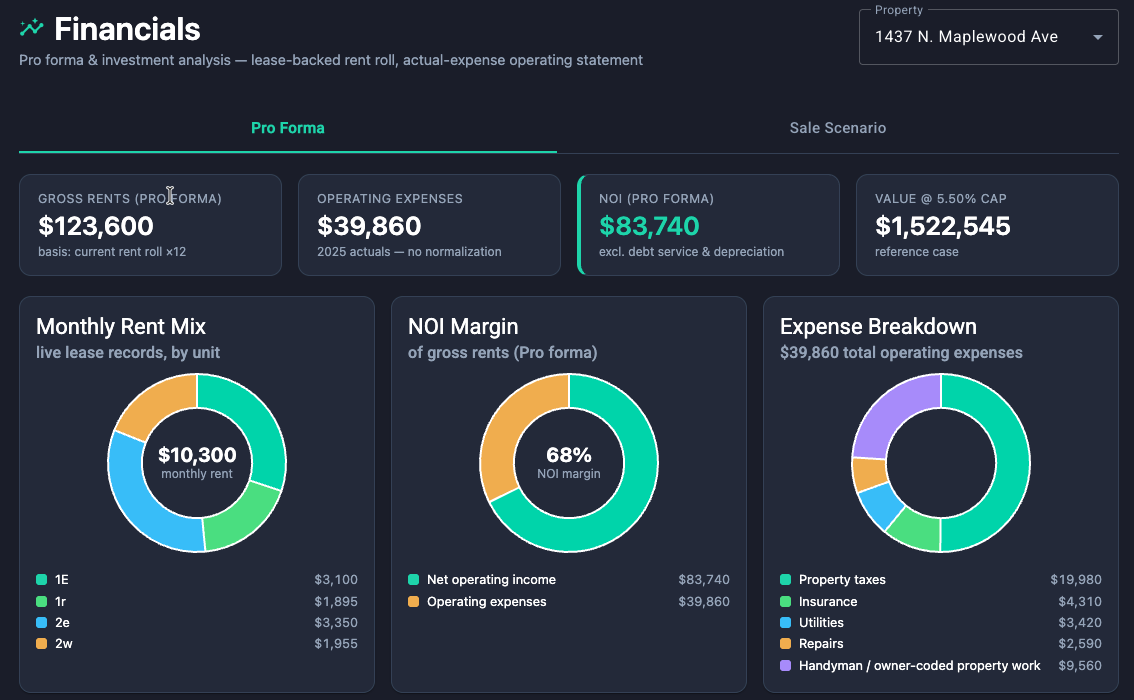Click the Net operating income legend swatch
This screenshot has width=1134, height=700.
pyautogui.click(x=414, y=579)
